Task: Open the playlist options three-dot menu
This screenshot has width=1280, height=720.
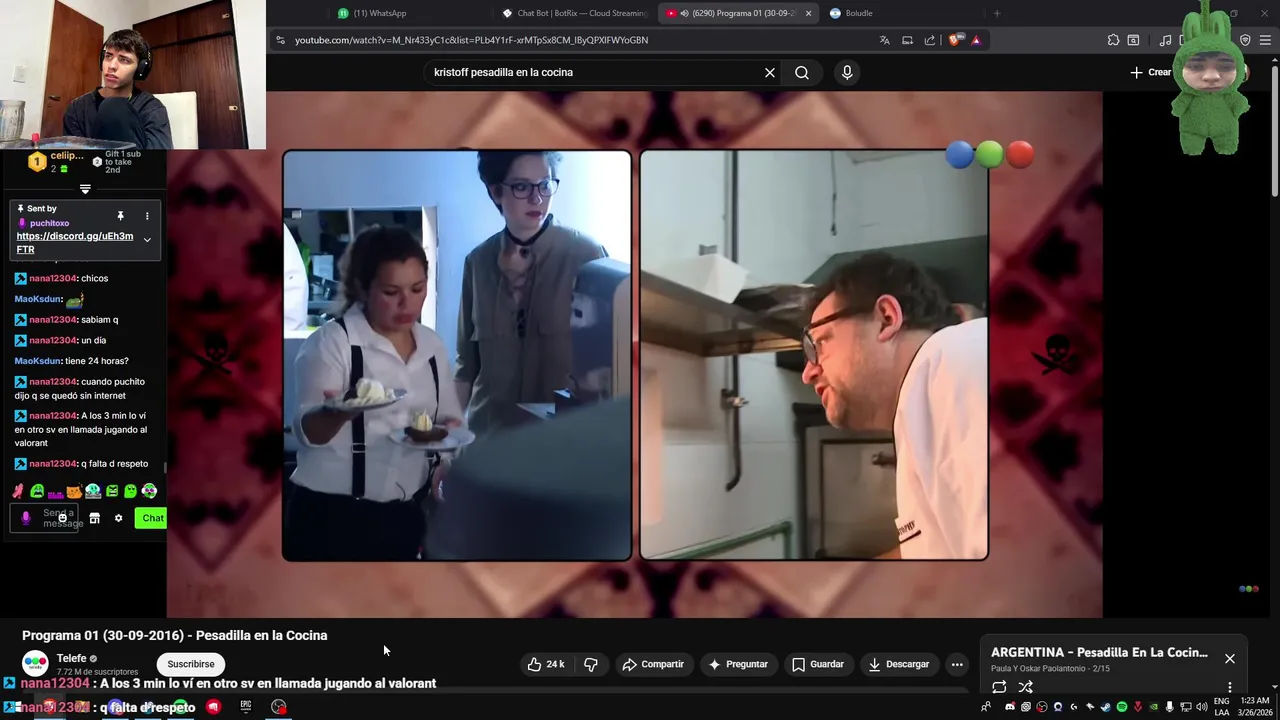Action: pyautogui.click(x=1230, y=687)
